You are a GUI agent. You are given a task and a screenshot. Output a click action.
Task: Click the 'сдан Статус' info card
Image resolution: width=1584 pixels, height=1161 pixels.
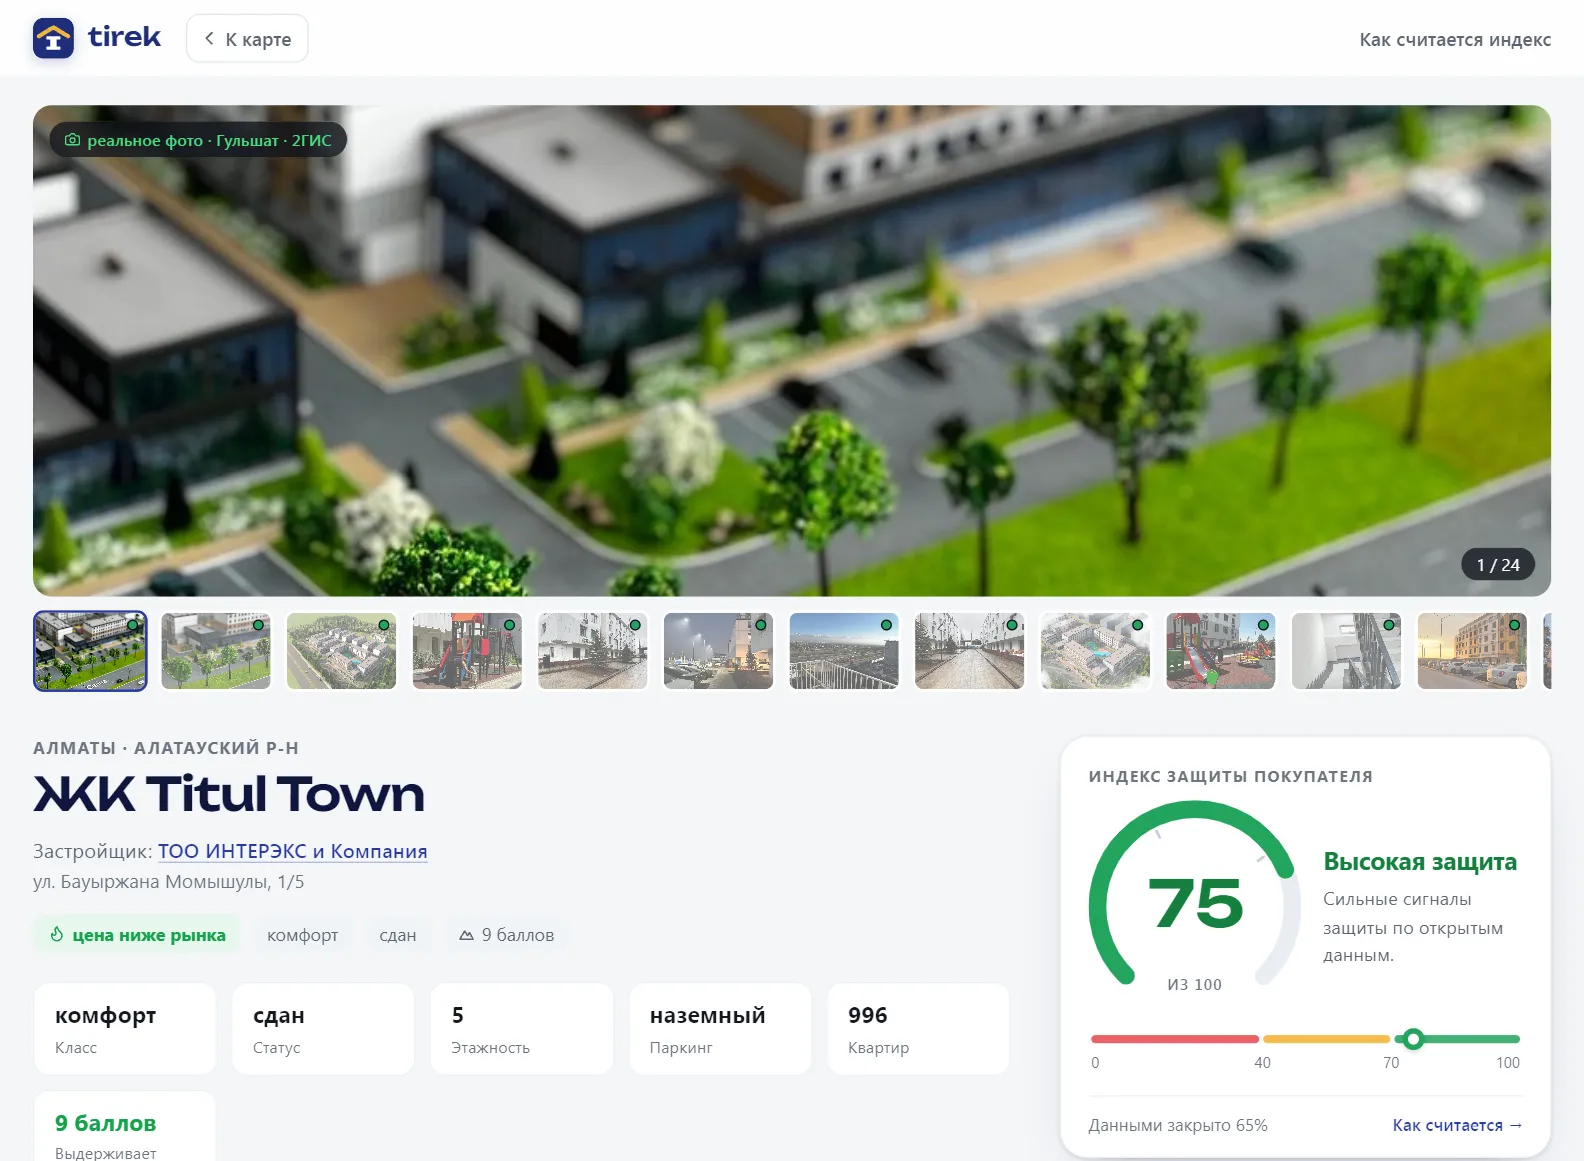point(323,1029)
